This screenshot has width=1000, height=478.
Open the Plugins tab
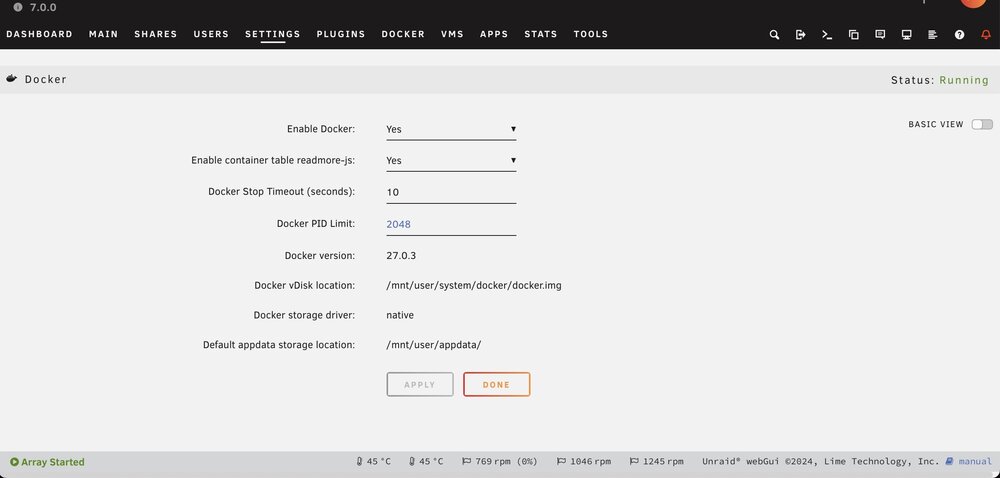341,34
